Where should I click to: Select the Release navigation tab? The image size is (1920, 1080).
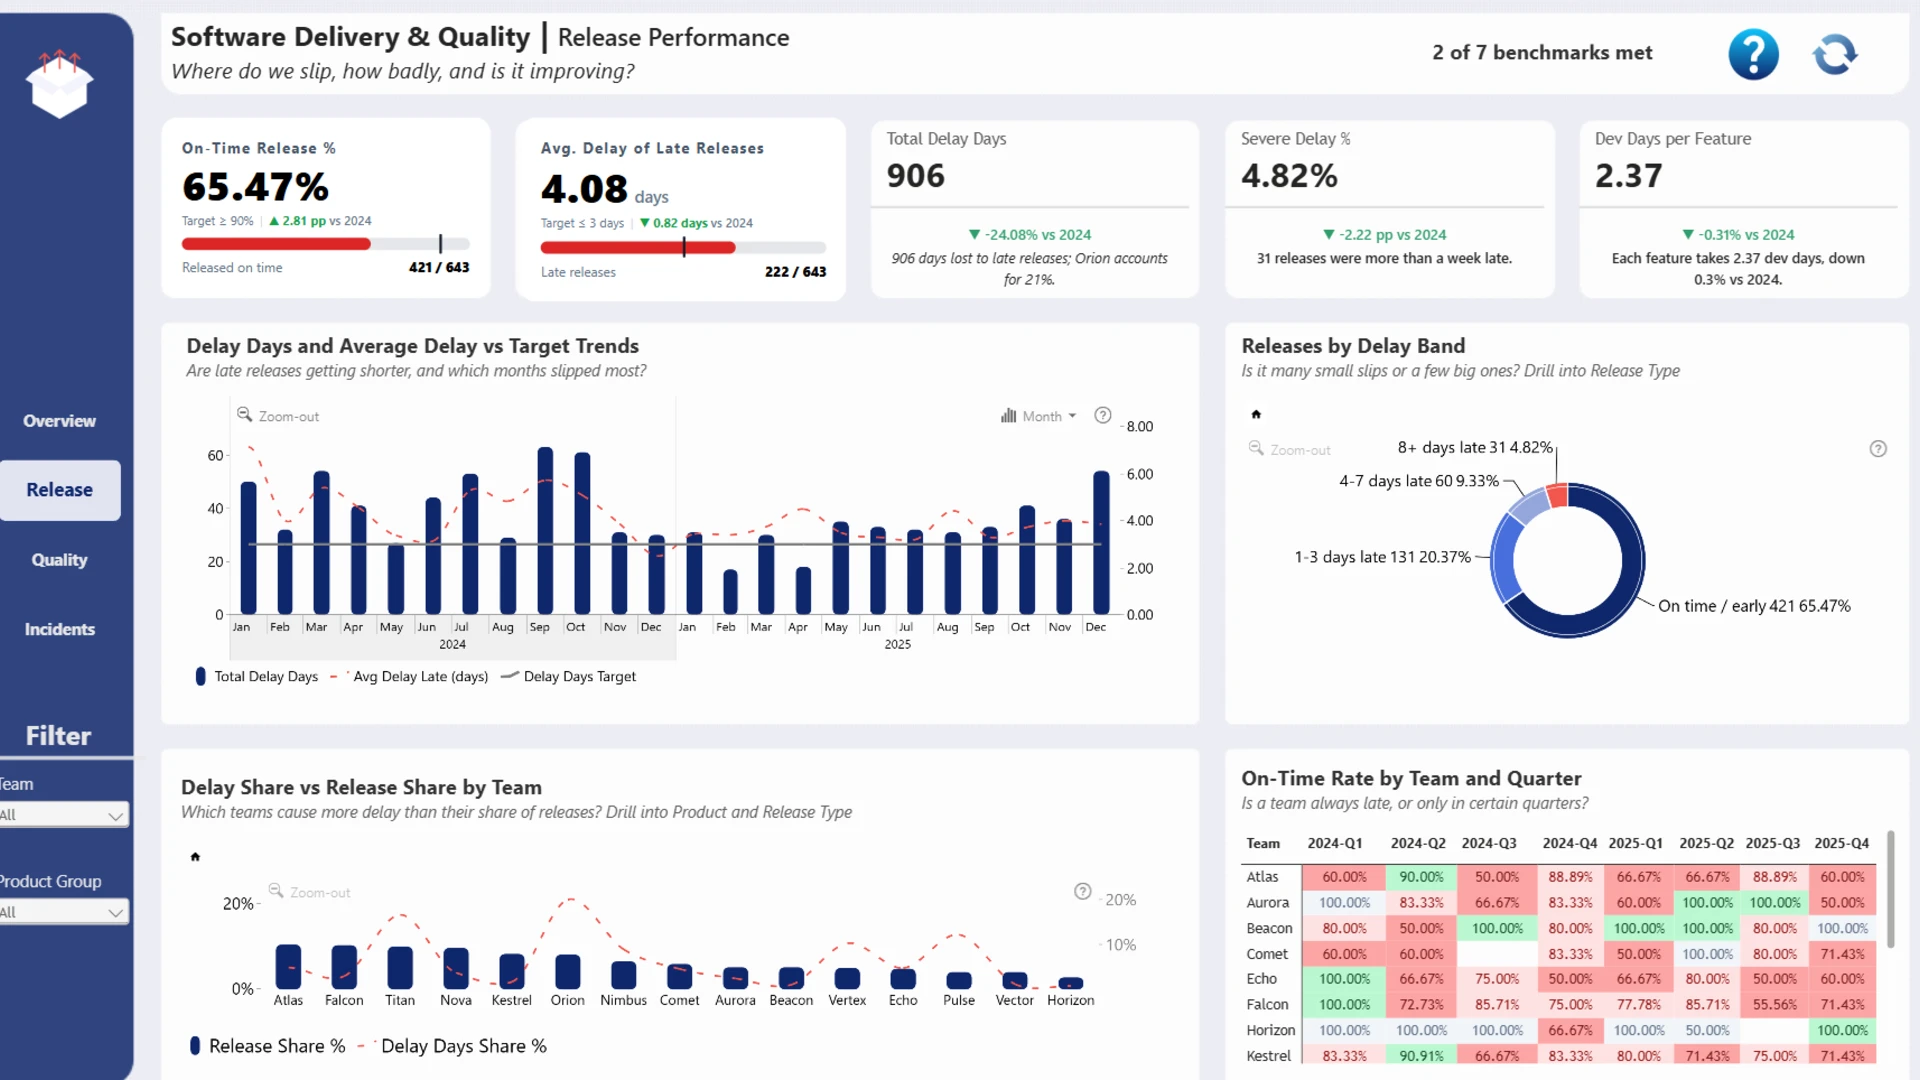[60, 490]
